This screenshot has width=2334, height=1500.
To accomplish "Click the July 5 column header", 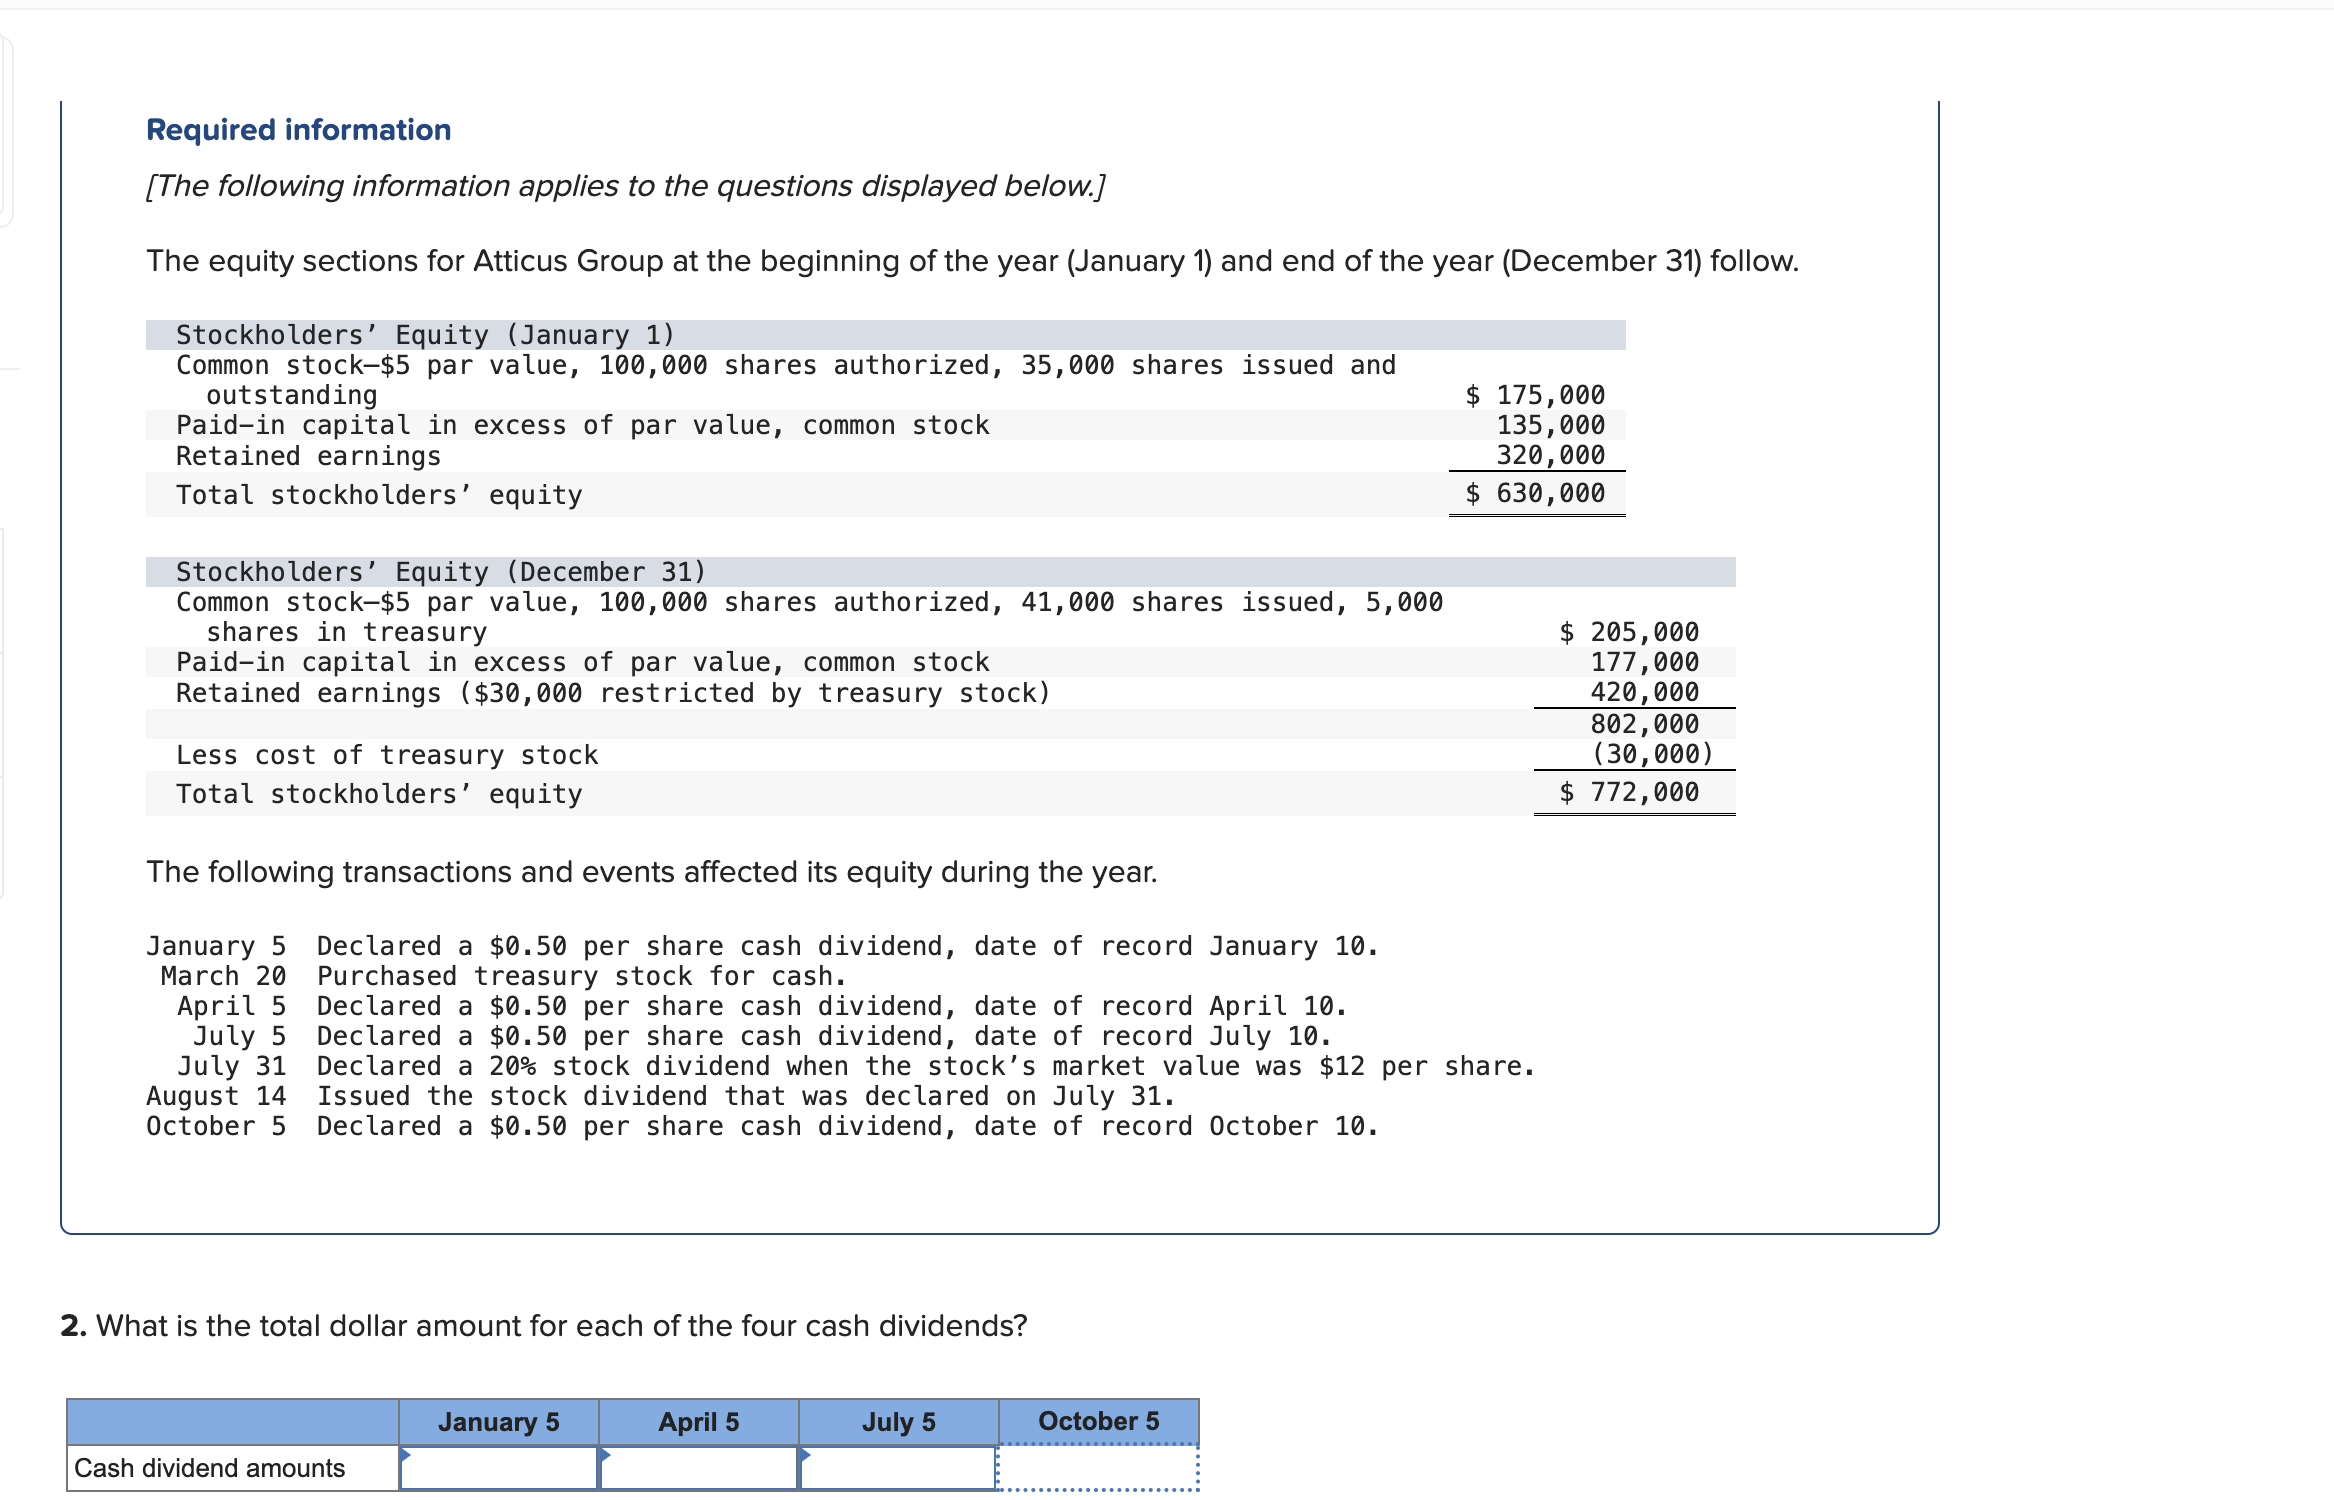I will pos(897,1421).
